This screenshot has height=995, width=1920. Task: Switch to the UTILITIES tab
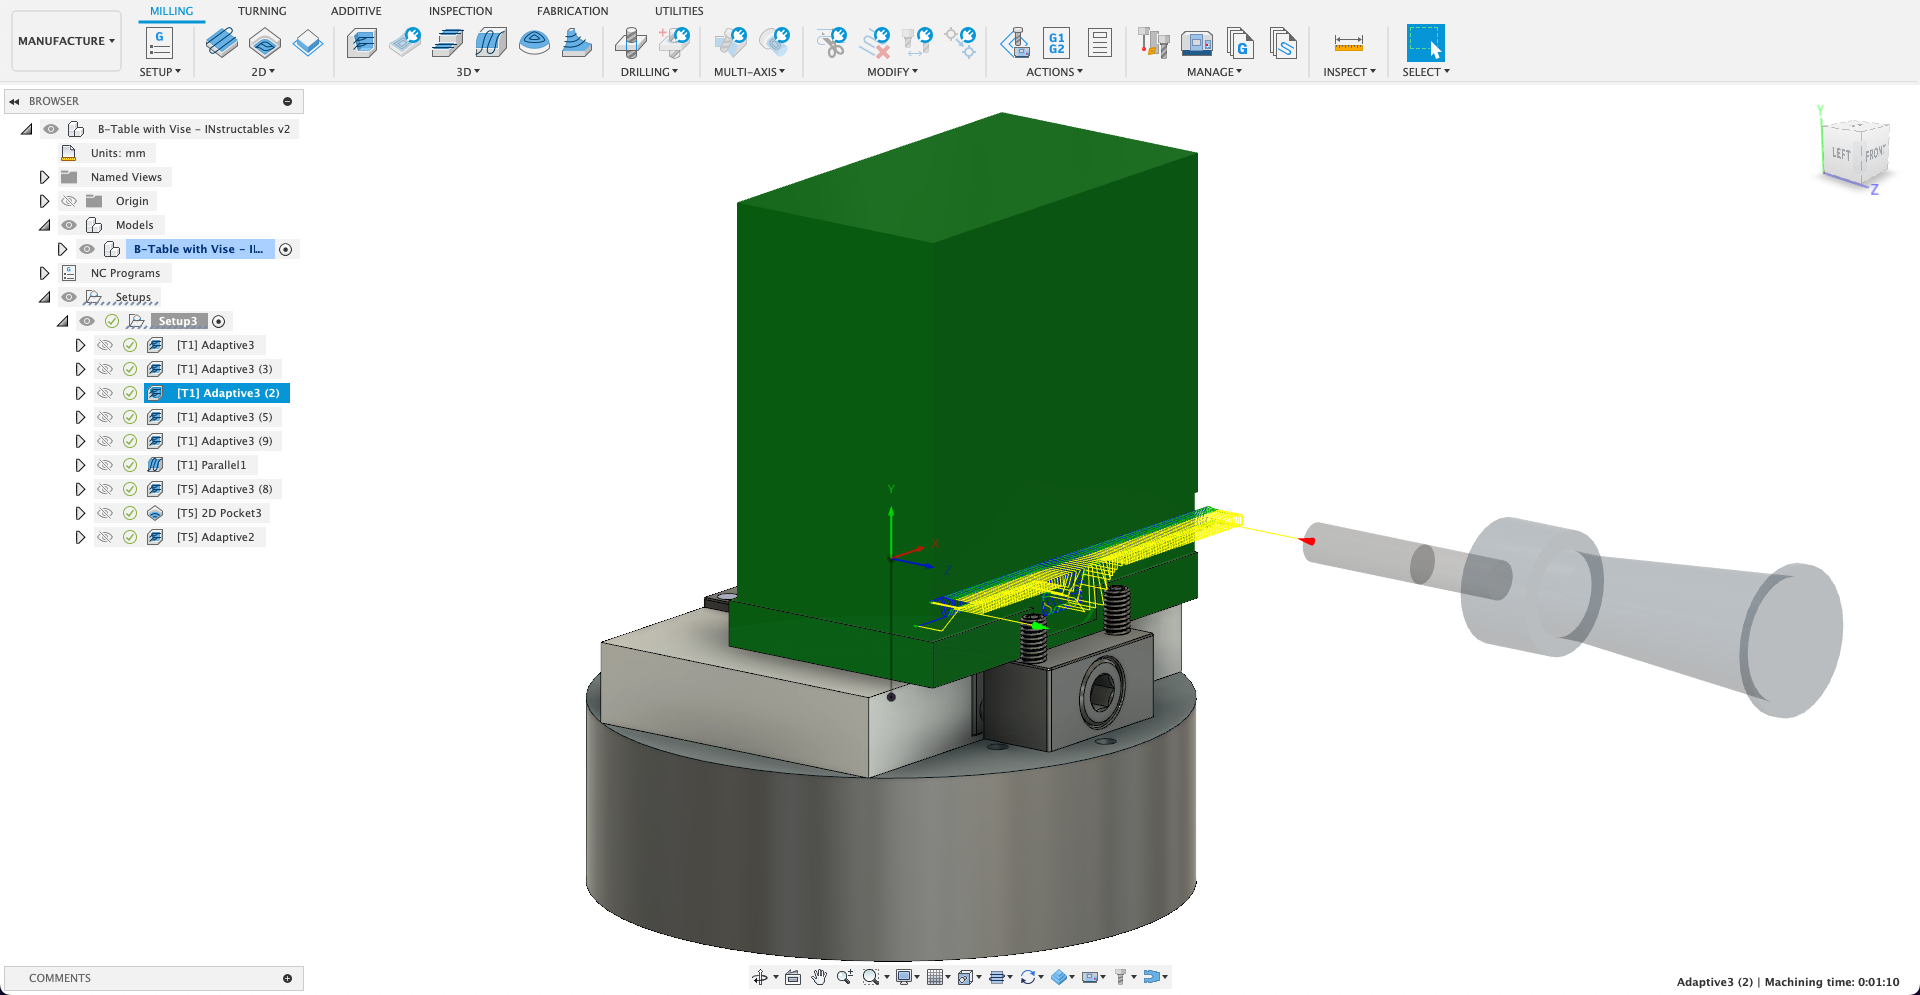[679, 11]
